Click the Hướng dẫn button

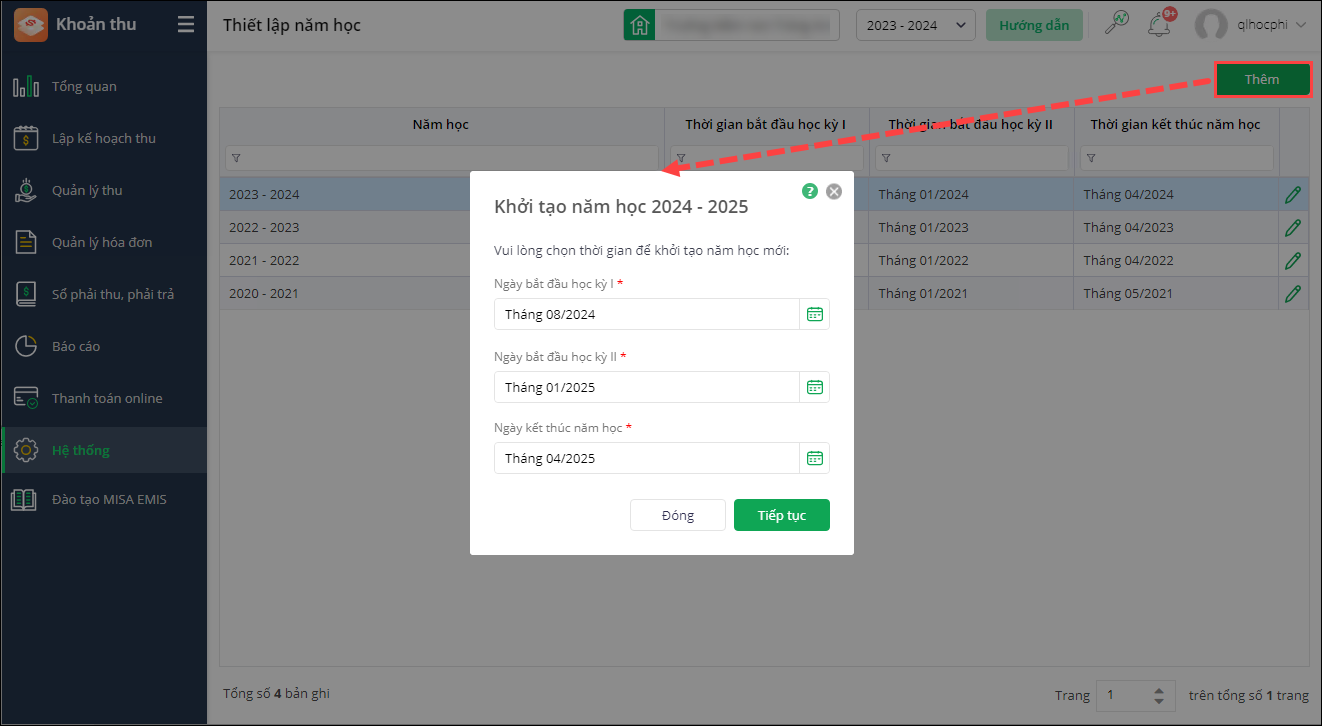tap(1034, 26)
